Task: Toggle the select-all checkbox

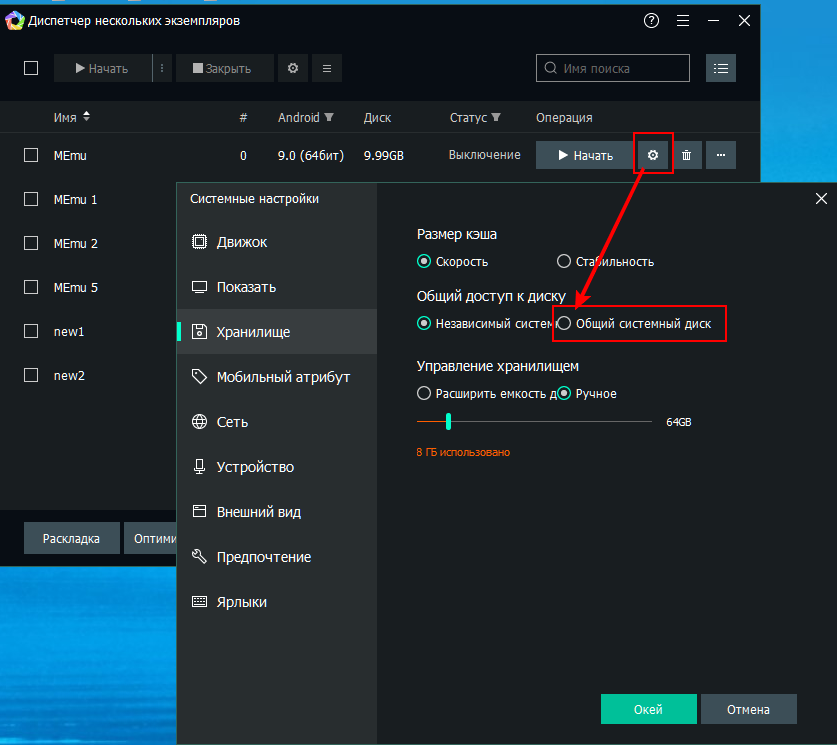Action: tap(31, 68)
